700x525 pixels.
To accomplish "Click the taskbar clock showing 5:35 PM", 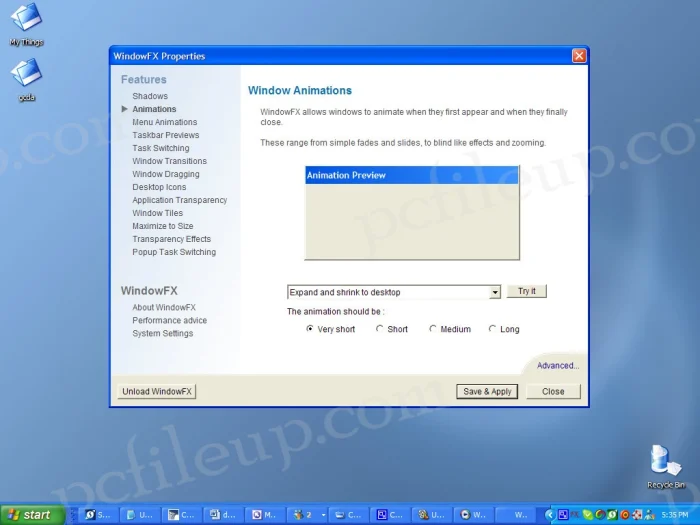I will coord(675,515).
